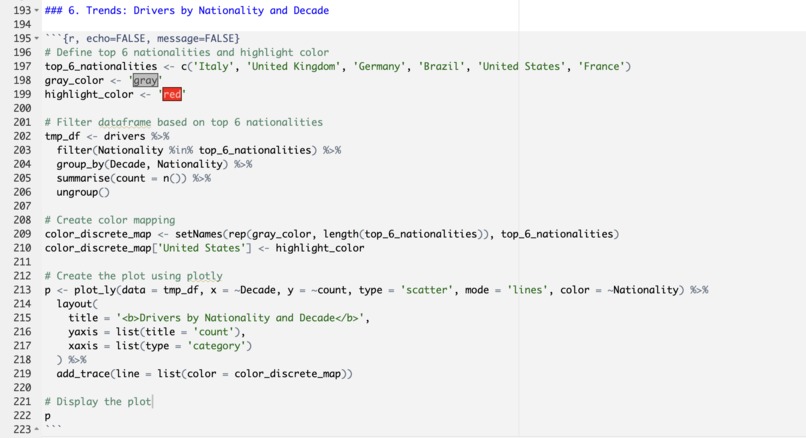Image resolution: width=806 pixels, height=438 pixels.
Task: Click 'summarise' call on line 205
Action: [x=83, y=178]
